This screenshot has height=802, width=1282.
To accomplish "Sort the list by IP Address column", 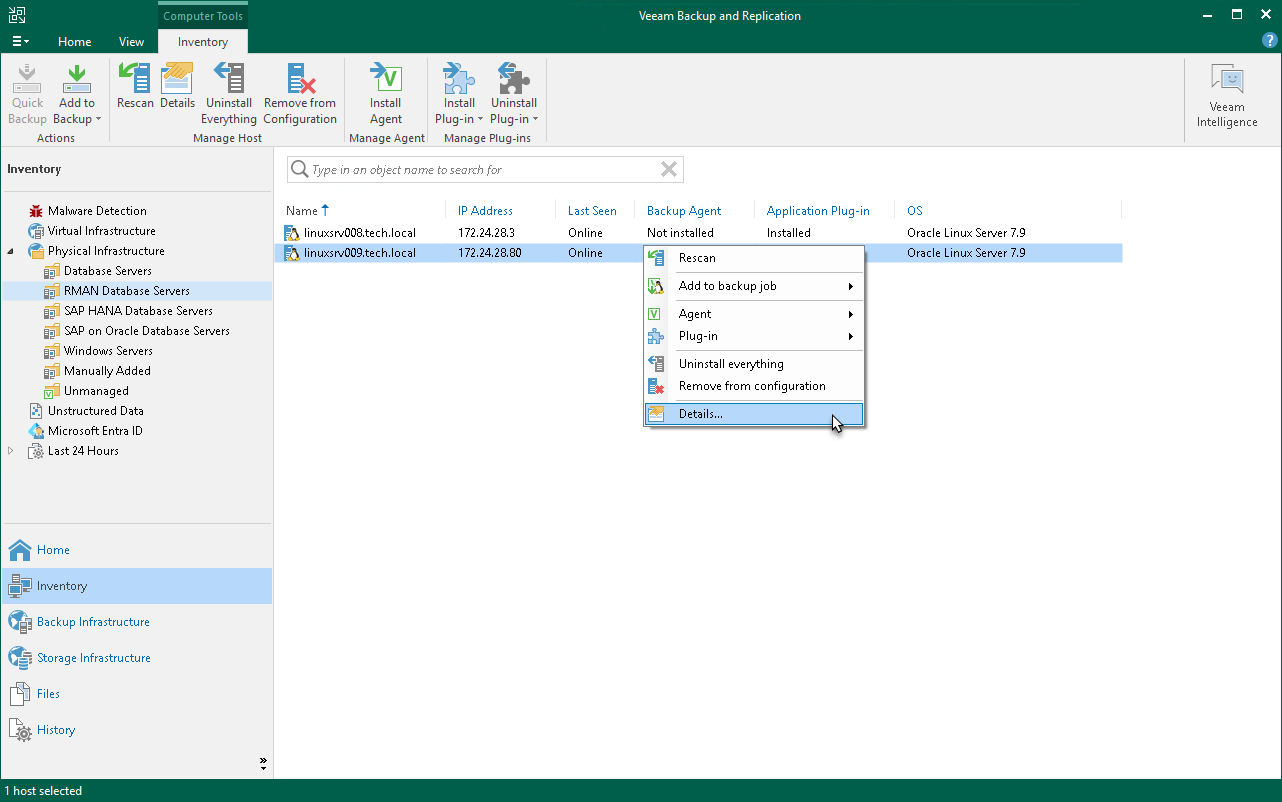I will tap(485, 211).
